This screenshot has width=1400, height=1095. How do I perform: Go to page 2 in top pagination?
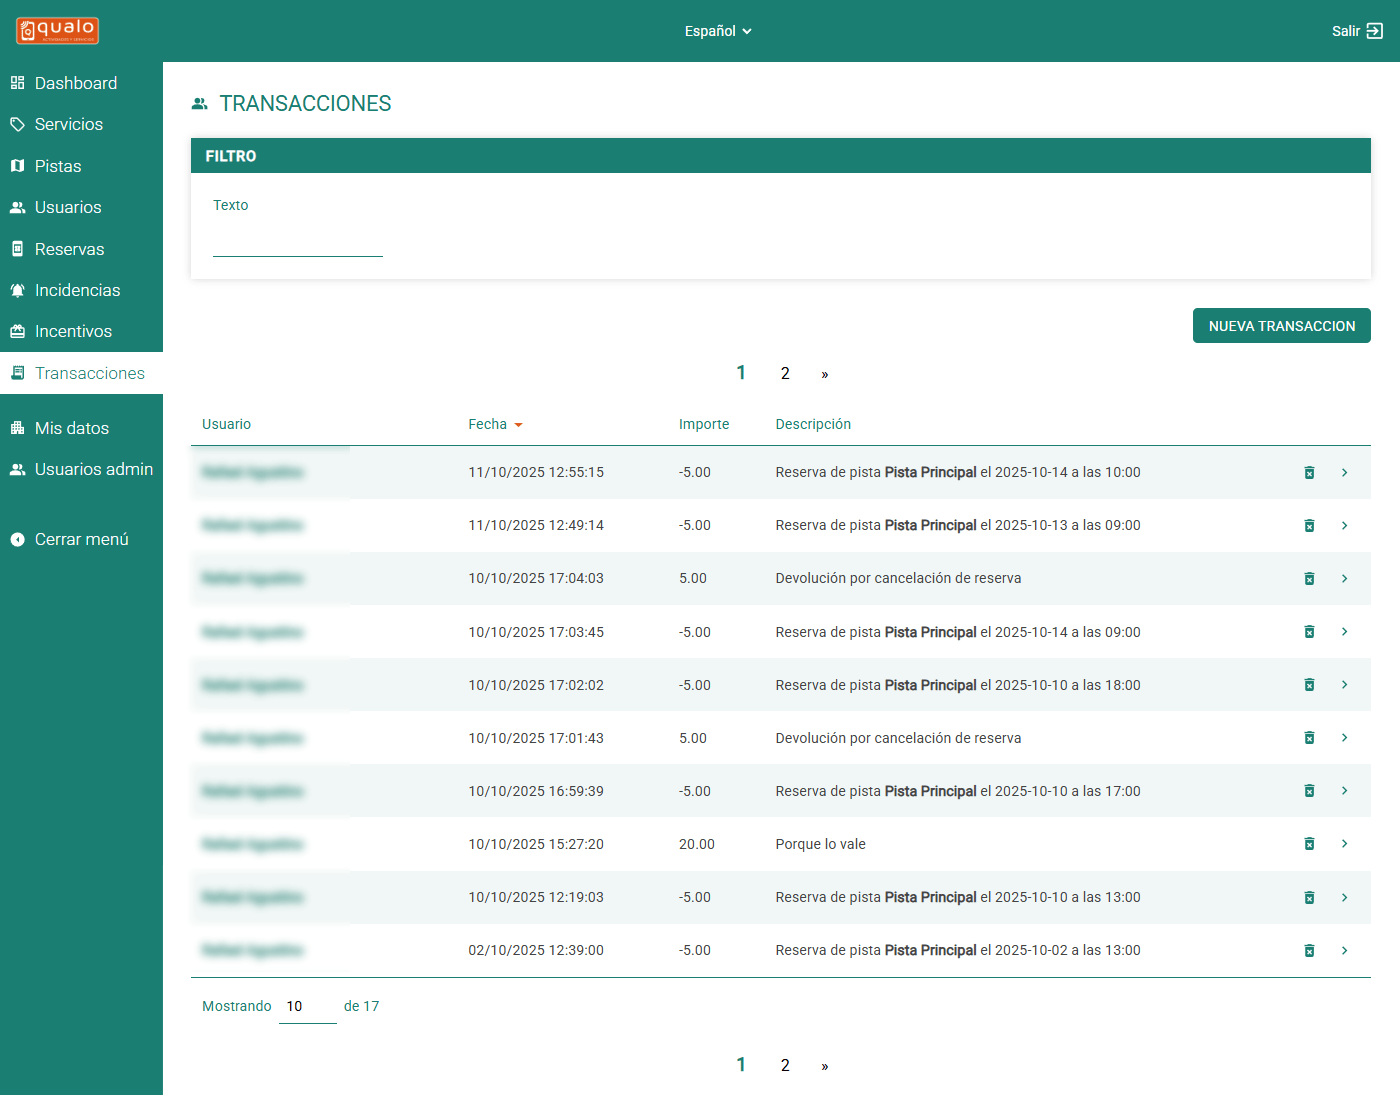(785, 373)
